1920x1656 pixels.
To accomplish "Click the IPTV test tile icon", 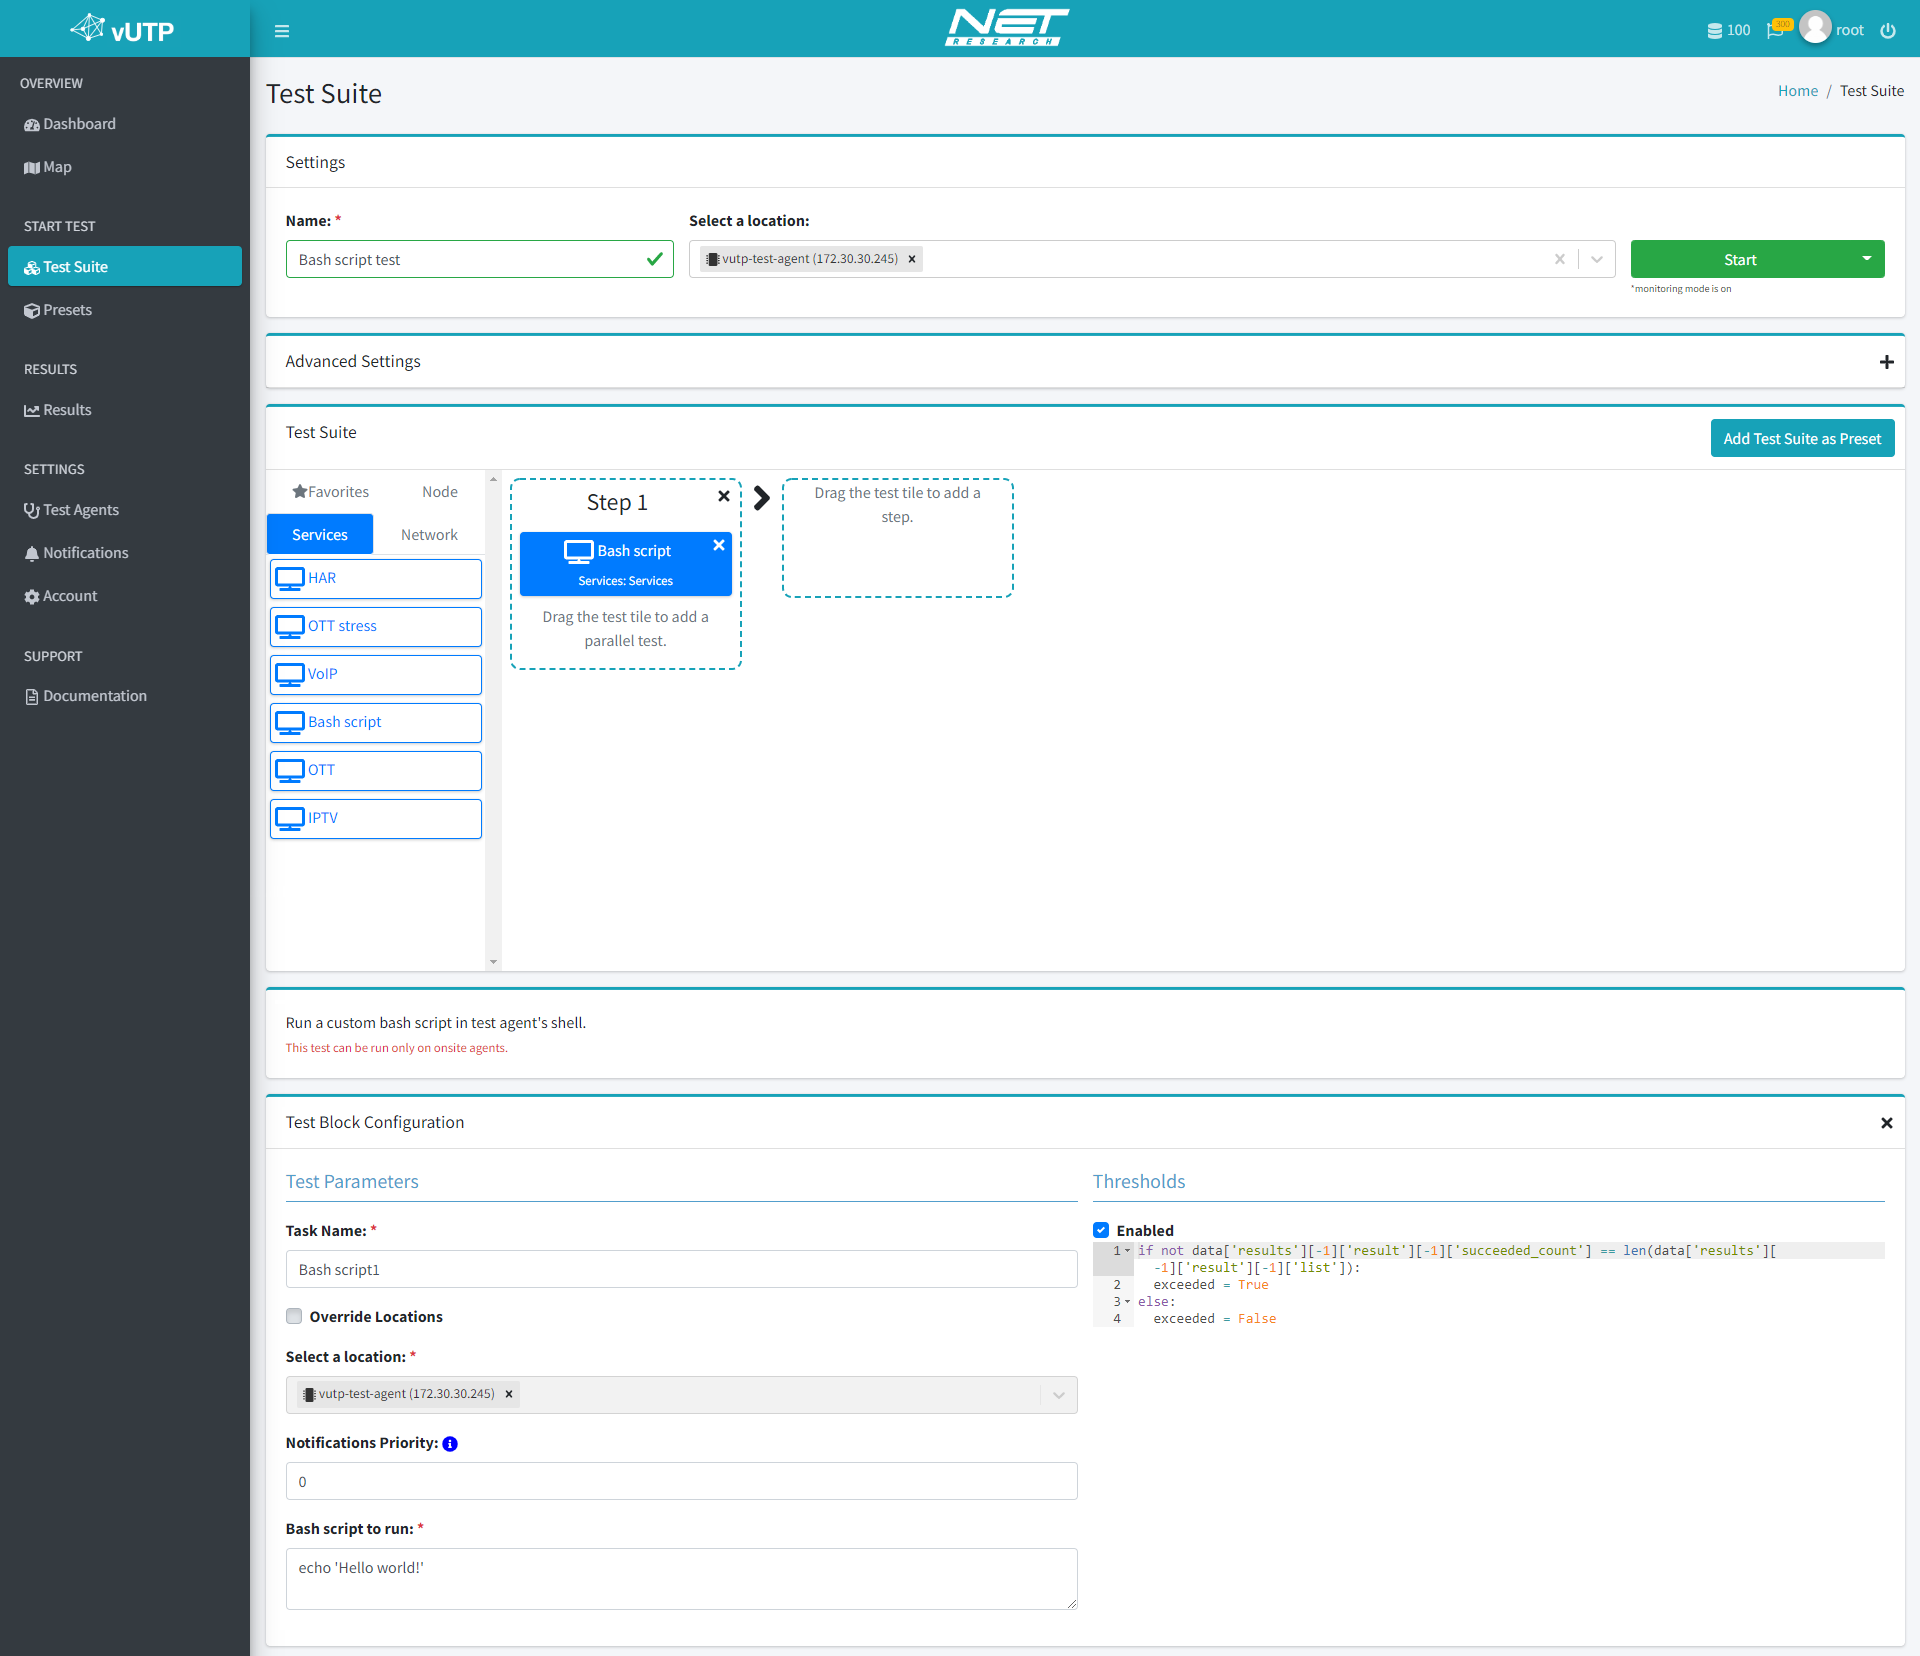I will (x=289, y=817).
